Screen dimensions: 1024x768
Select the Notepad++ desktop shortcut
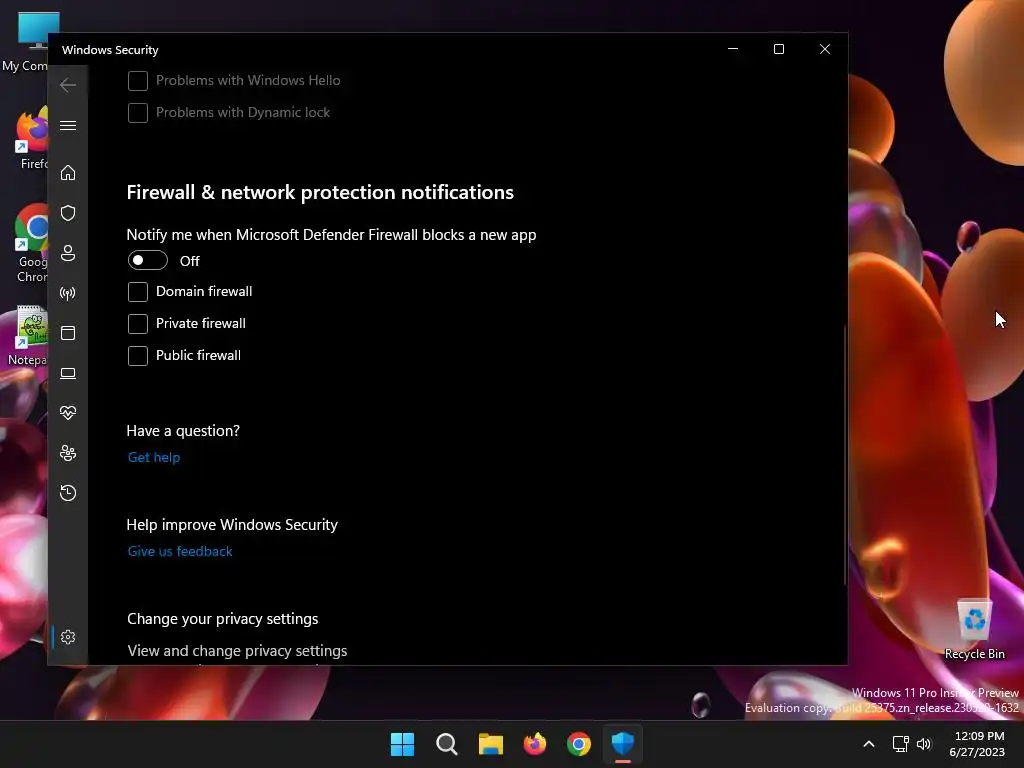tap(26, 336)
